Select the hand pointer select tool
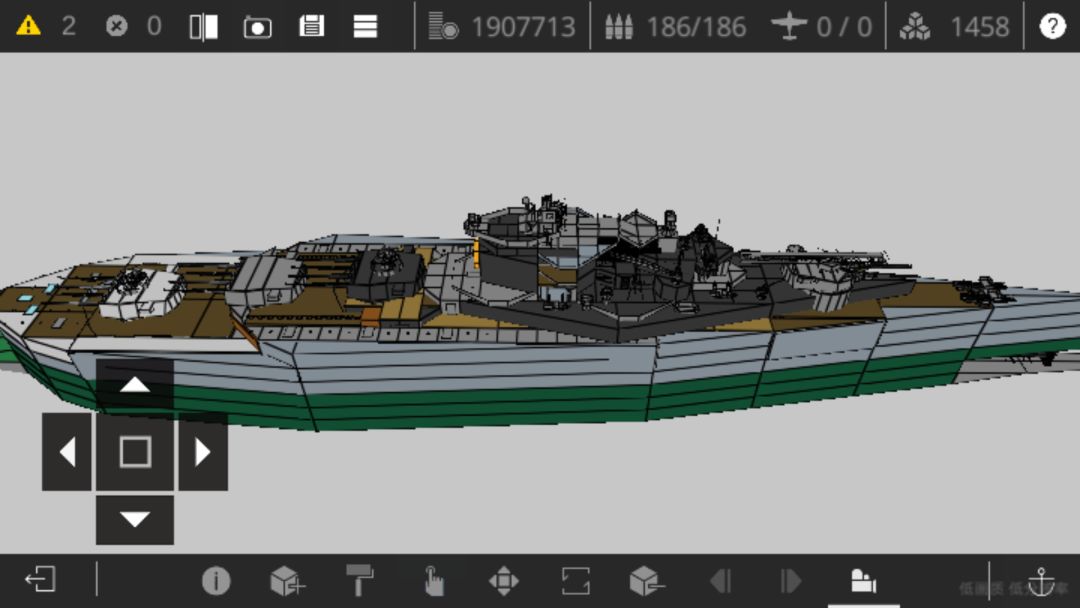Image resolution: width=1080 pixels, height=608 pixels. [x=433, y=580]
